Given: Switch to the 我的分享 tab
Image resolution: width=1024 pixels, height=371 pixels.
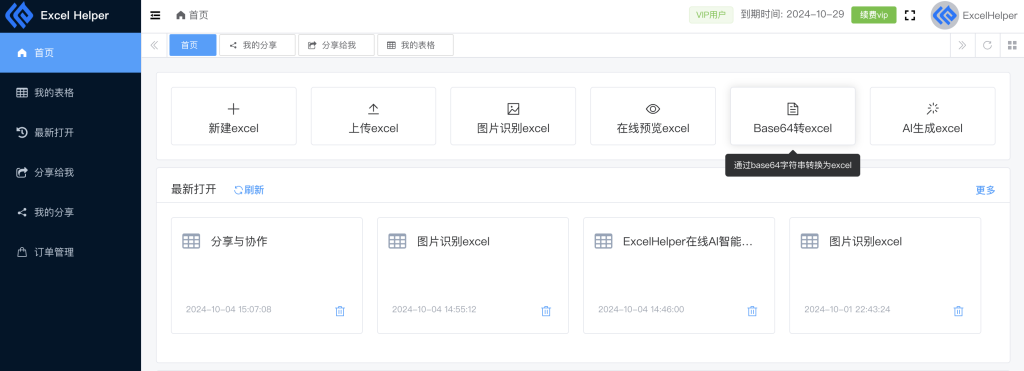Looking at the screenshot, I should pos(257,45).
